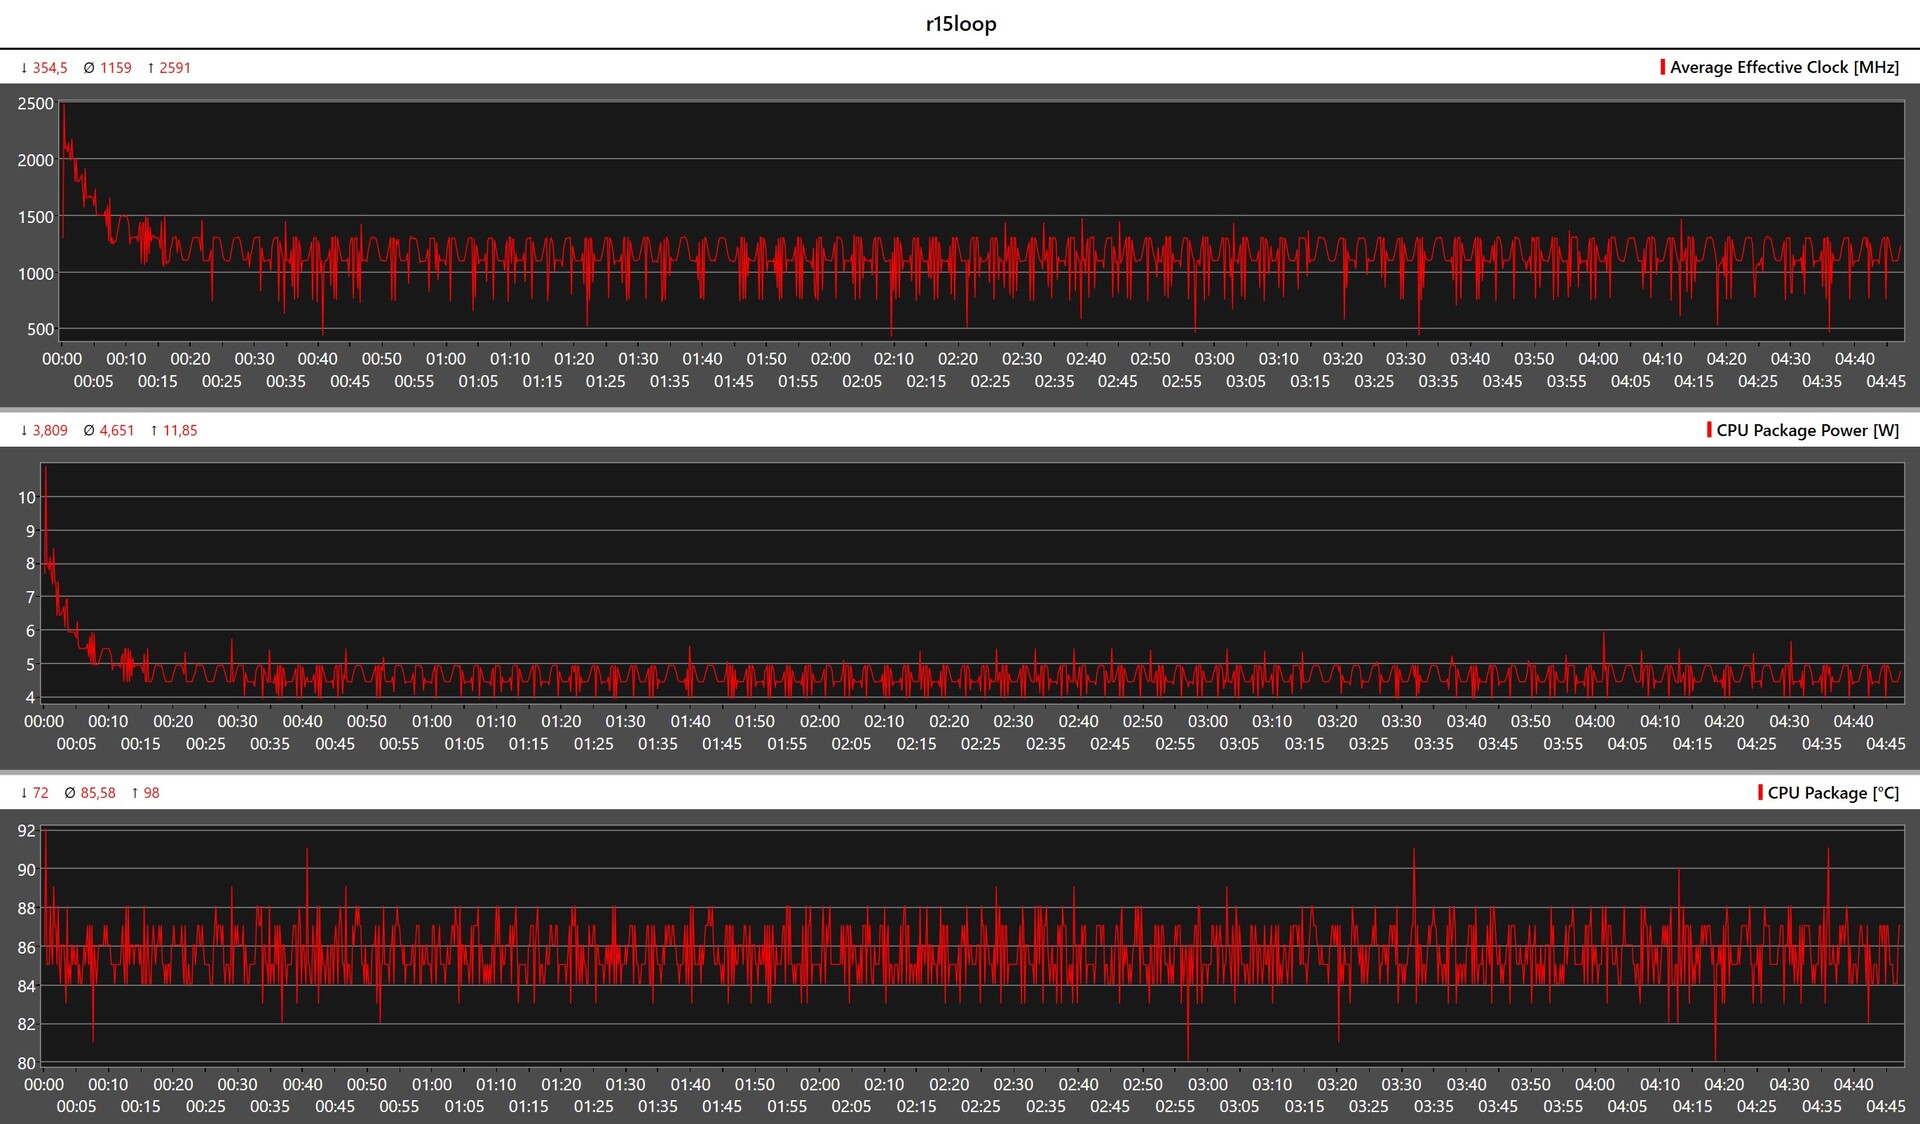Click the r15loop title at the top

(960, 24)
